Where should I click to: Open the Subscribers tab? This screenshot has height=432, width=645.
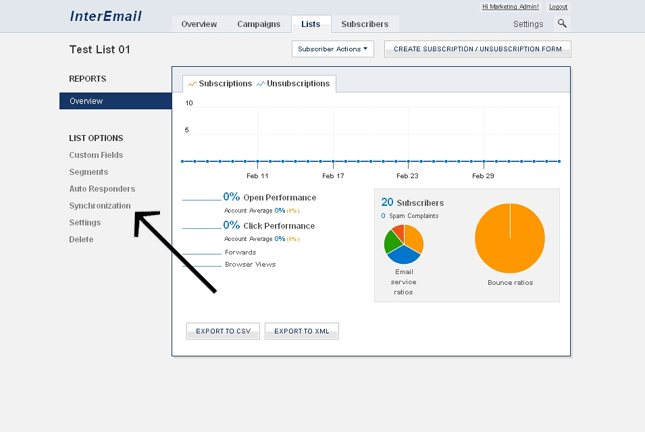[365, 24]
